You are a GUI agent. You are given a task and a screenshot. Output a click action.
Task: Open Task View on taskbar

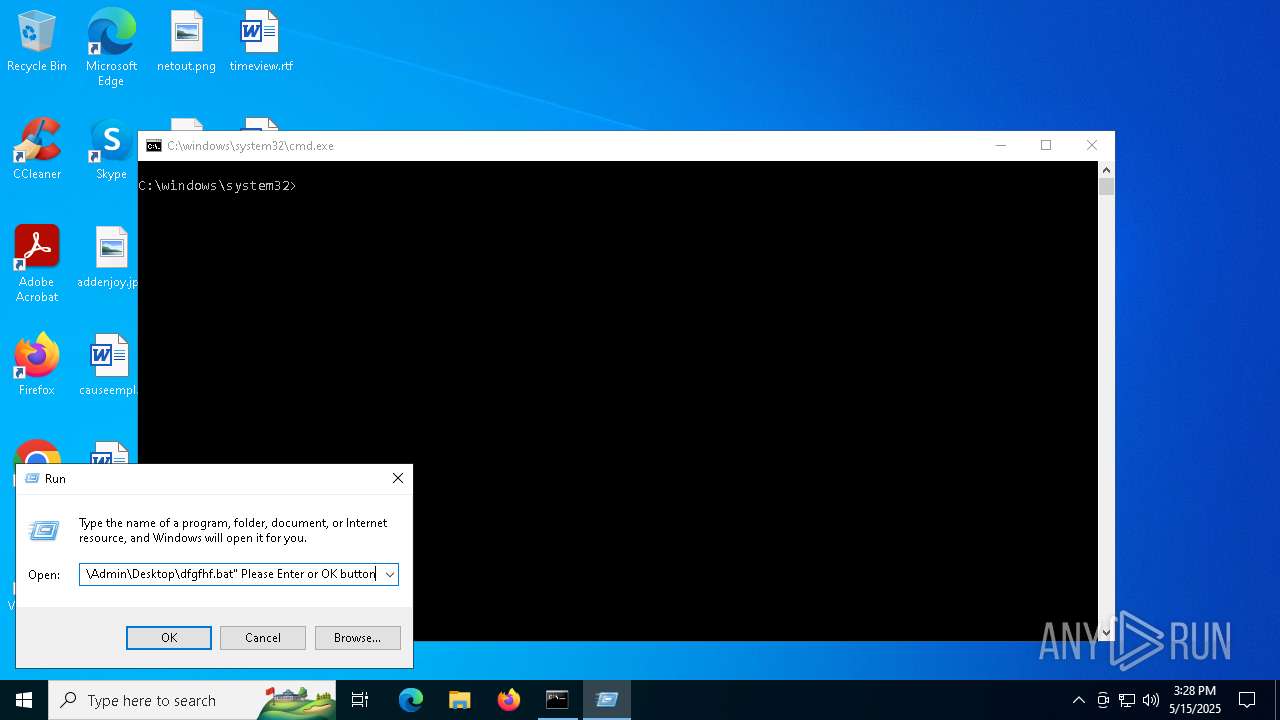tap(360, 700)
